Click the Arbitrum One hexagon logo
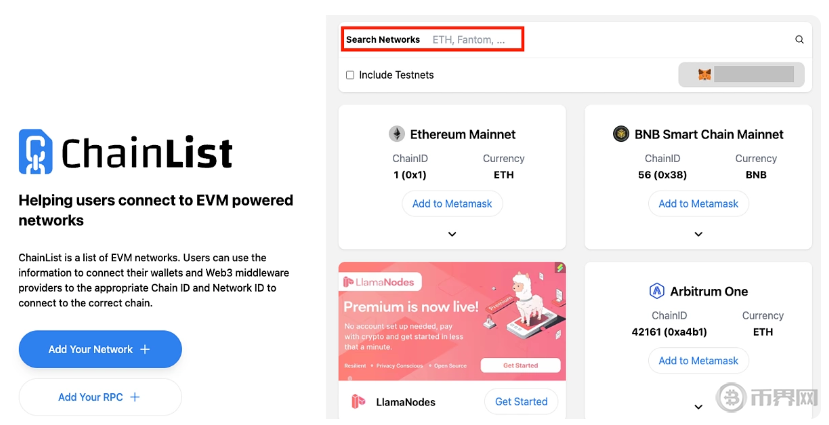The height and width of the screenshot is (425, 829). coord(656,291)
